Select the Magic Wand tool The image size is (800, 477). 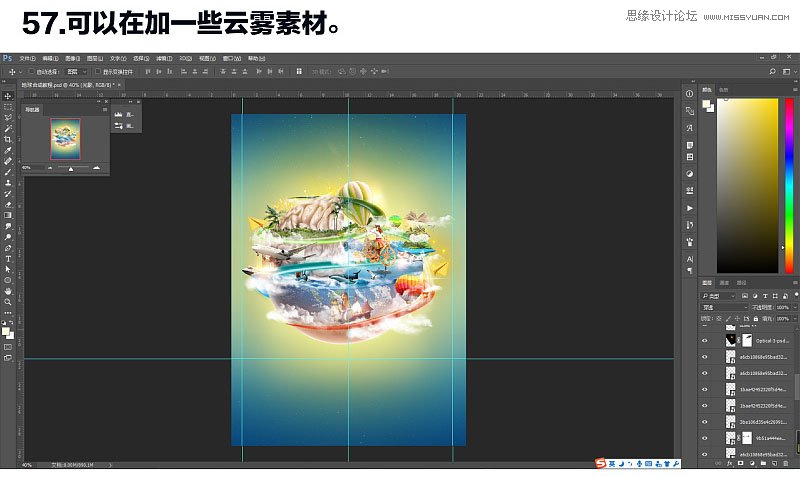8,129
